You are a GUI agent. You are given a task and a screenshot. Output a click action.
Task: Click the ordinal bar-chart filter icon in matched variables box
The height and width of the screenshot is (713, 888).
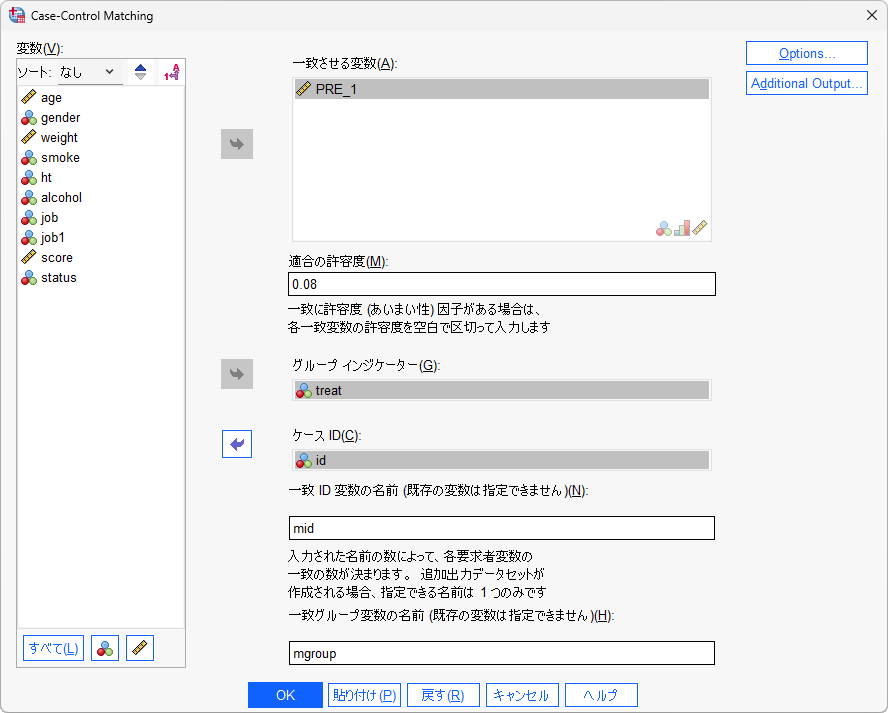pos(682,228)
